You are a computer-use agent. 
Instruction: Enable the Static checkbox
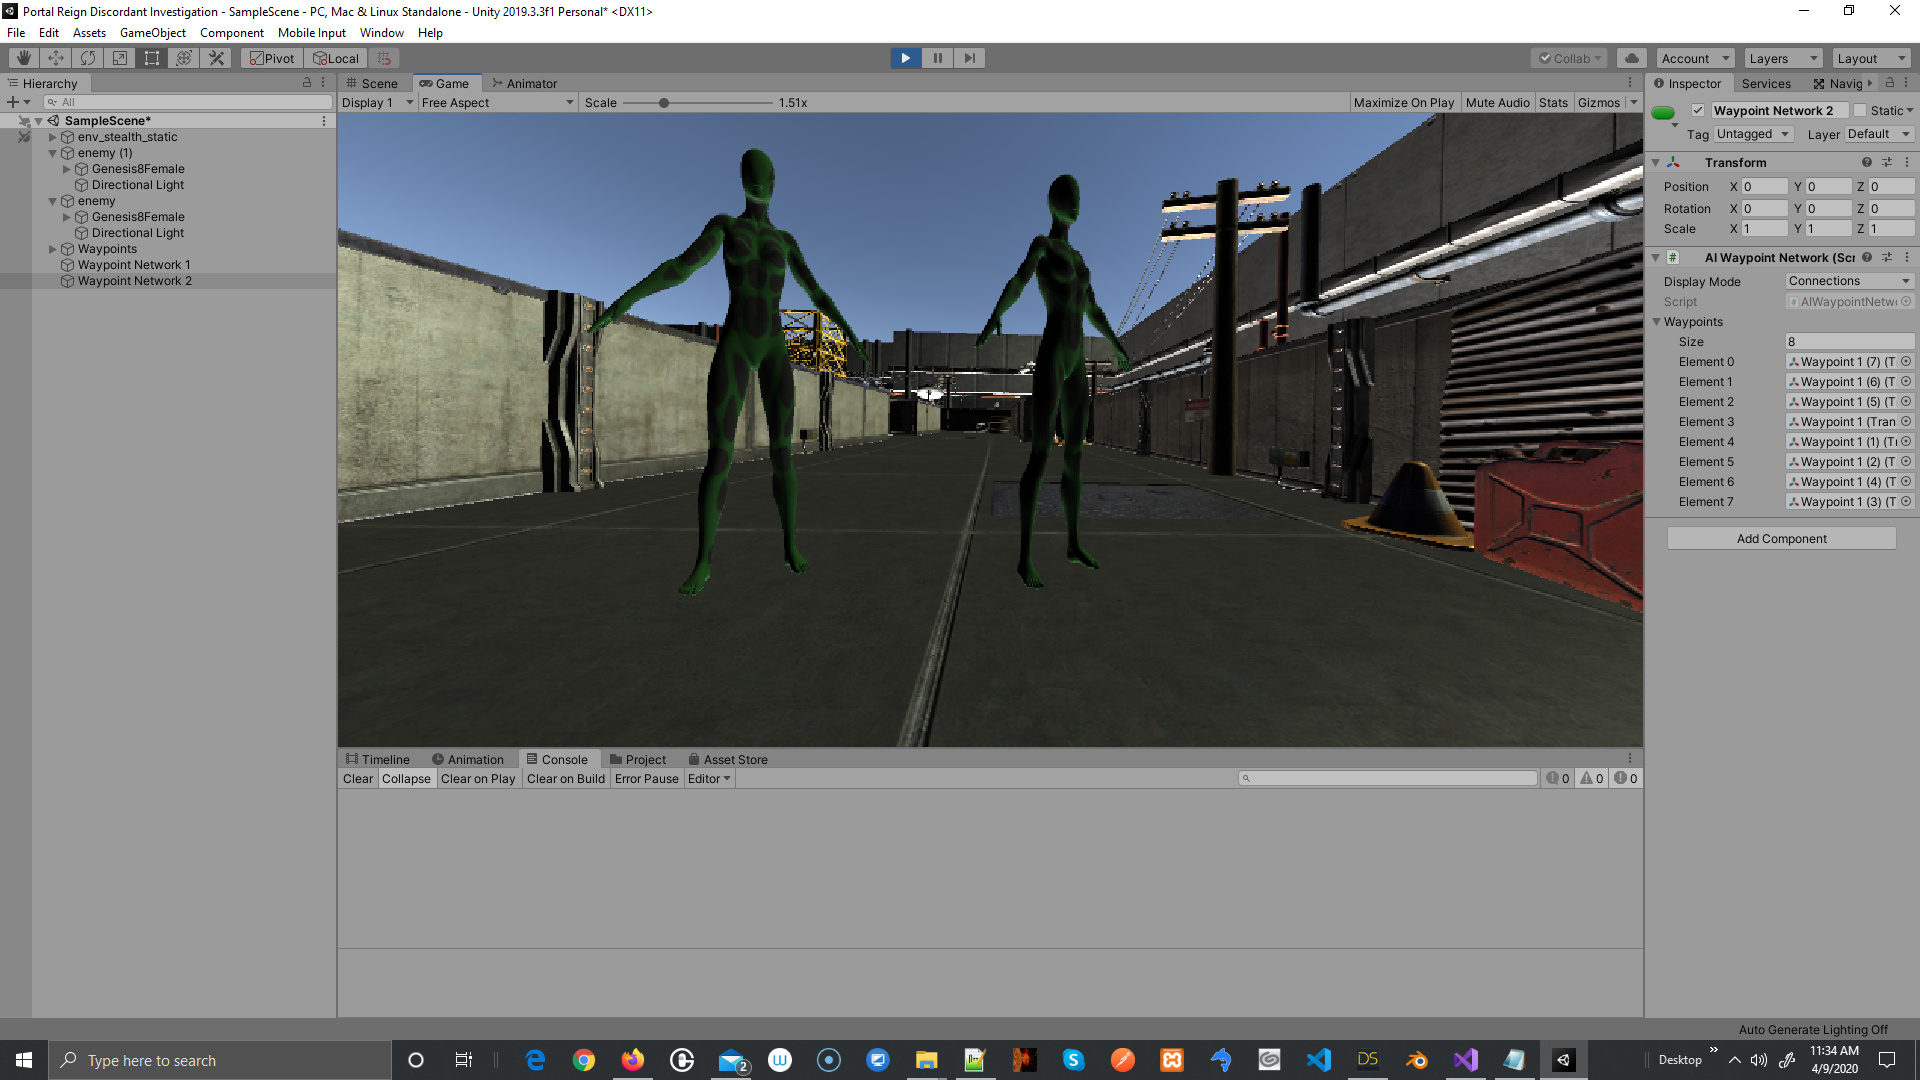pos(1860,110)
